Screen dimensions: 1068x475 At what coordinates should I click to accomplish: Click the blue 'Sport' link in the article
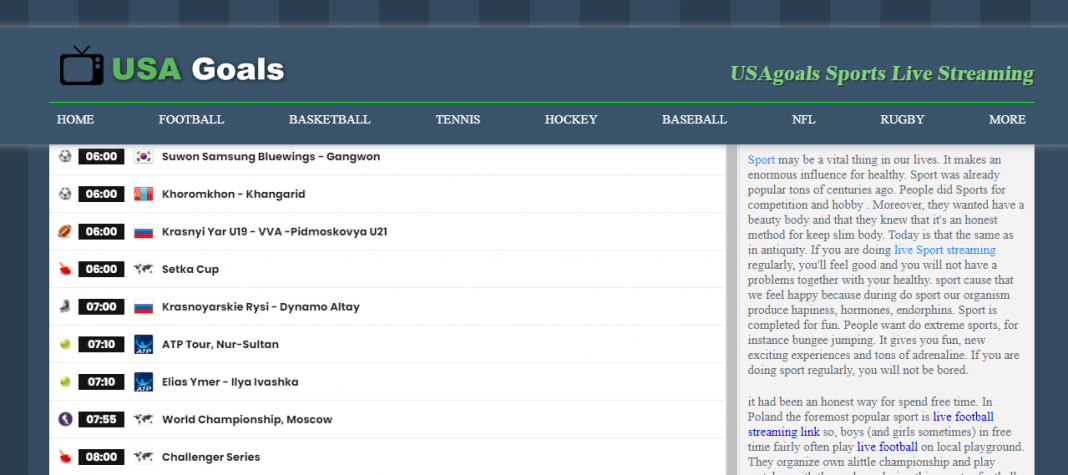point(761,159)
